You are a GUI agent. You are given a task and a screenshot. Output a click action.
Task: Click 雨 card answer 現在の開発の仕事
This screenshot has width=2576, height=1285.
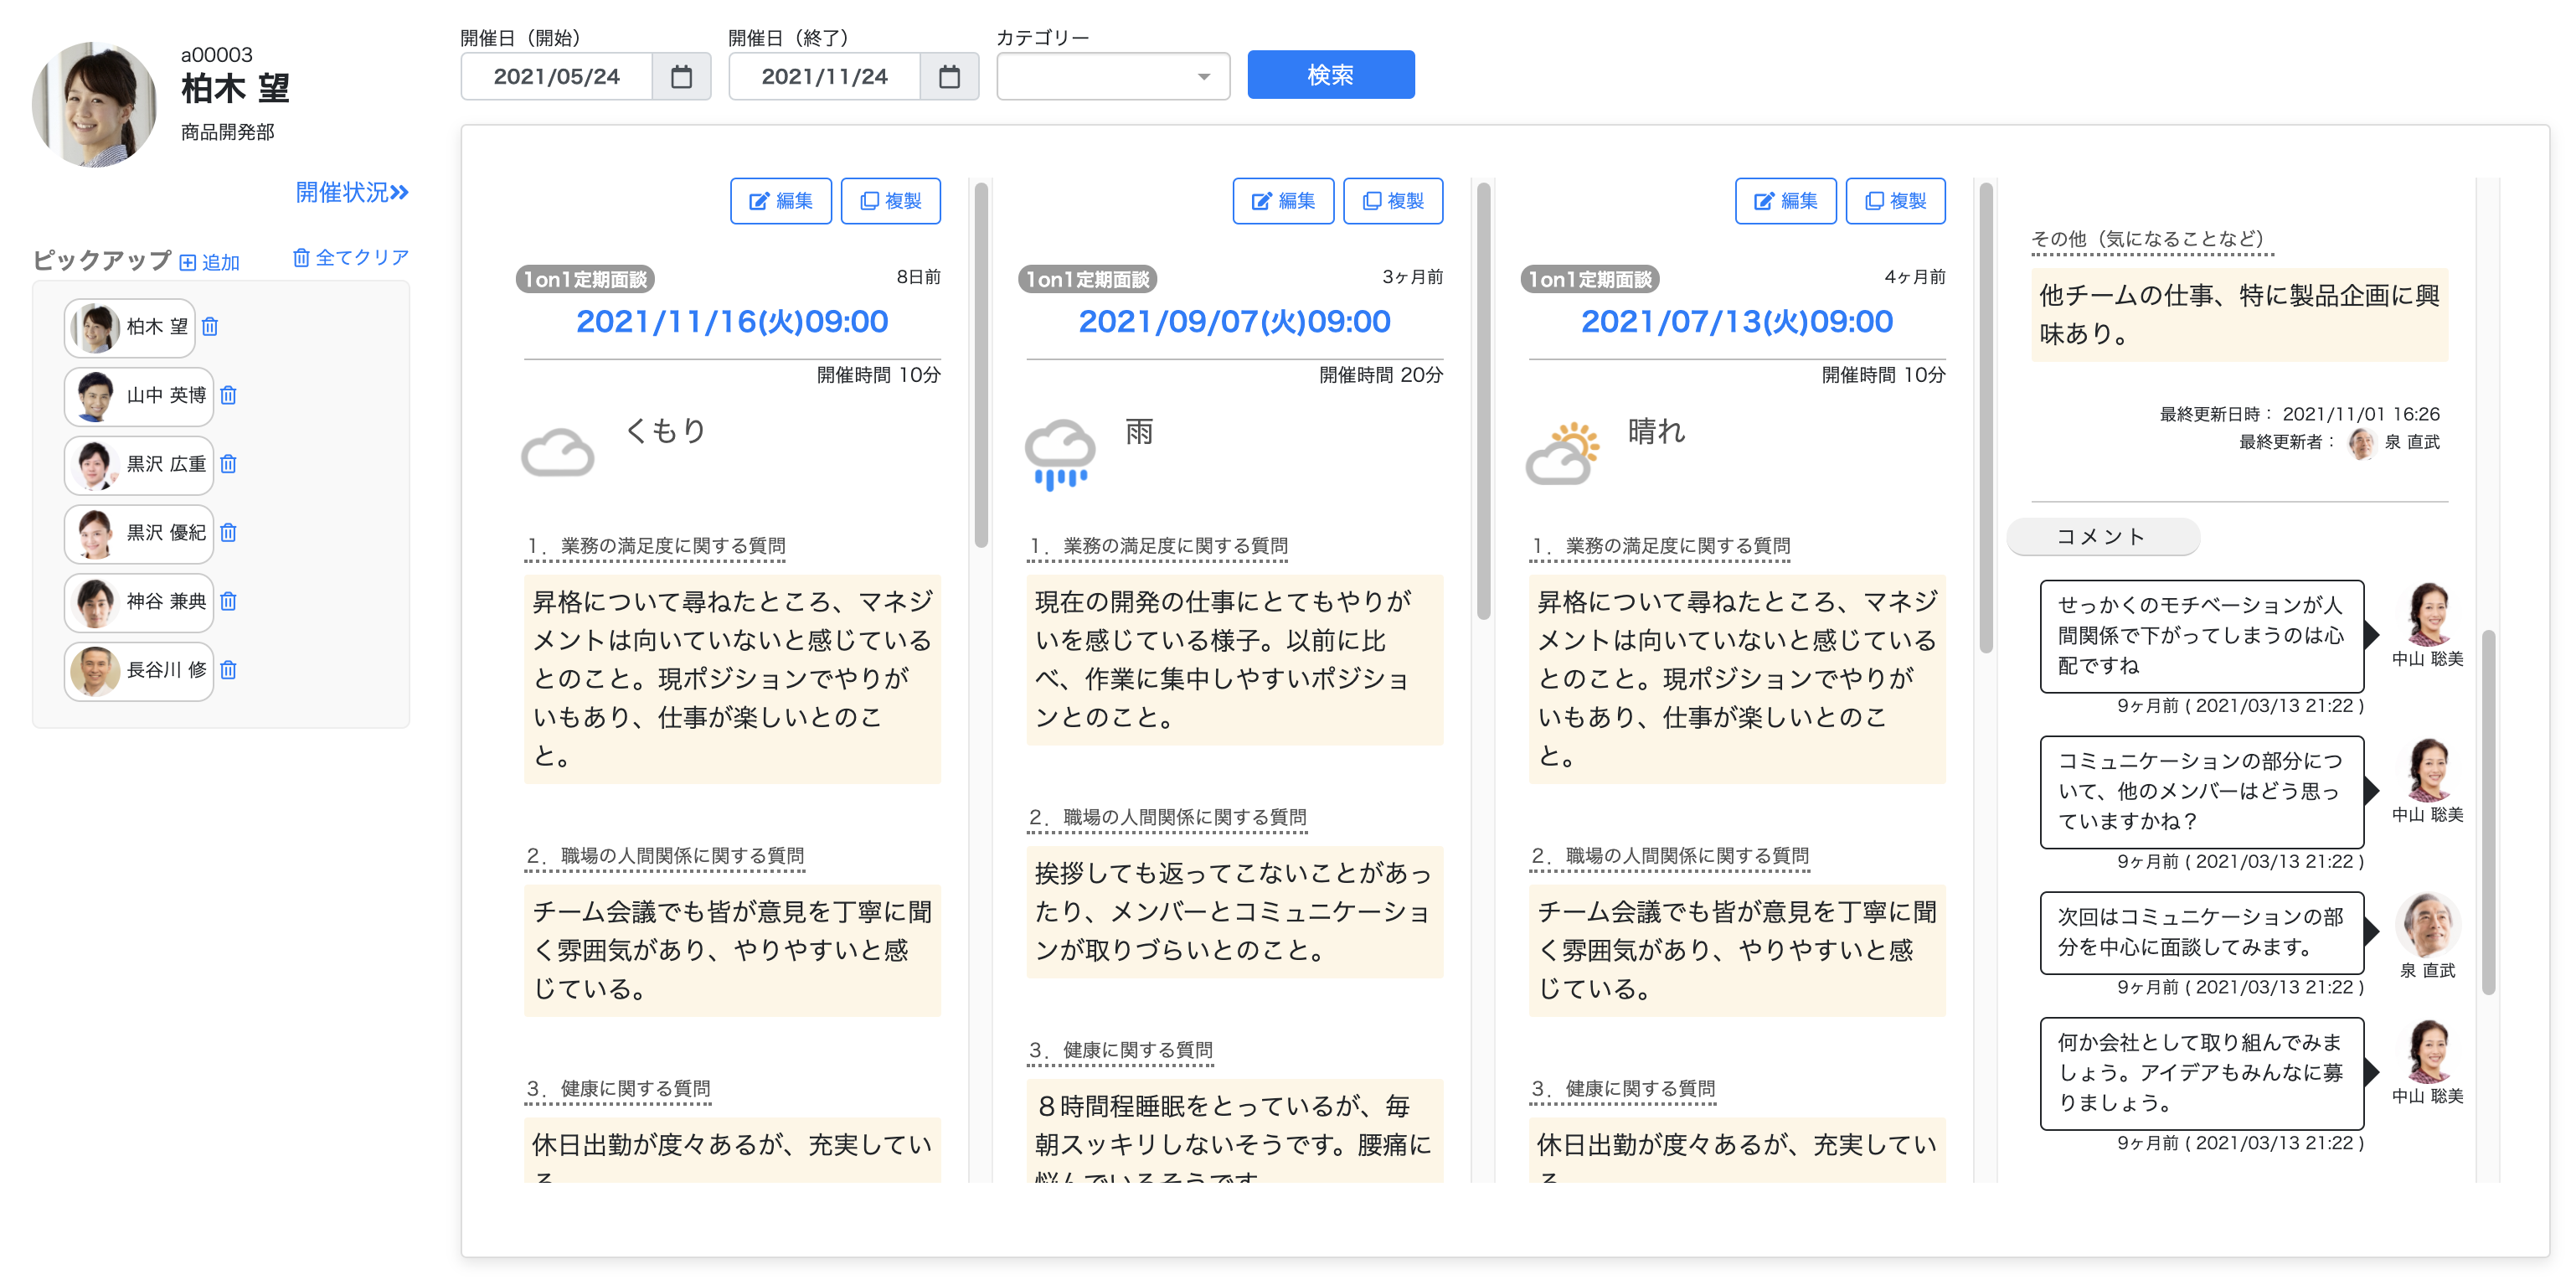coord(1234,660)
